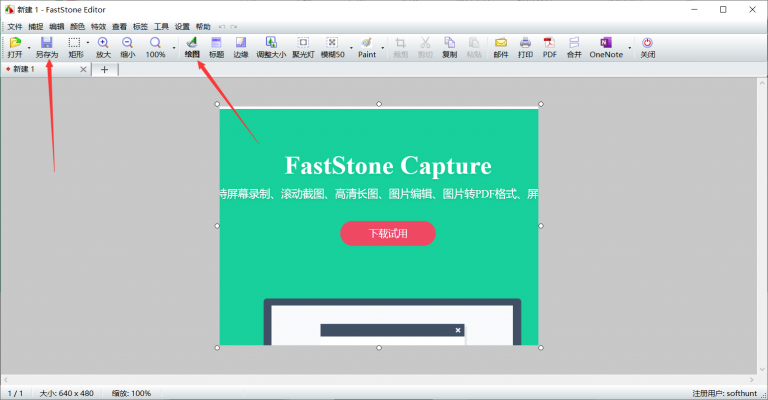768x400 pixels.
Task: Save image using the 另存为 floppy icon
Action: [x=47, y=47]
